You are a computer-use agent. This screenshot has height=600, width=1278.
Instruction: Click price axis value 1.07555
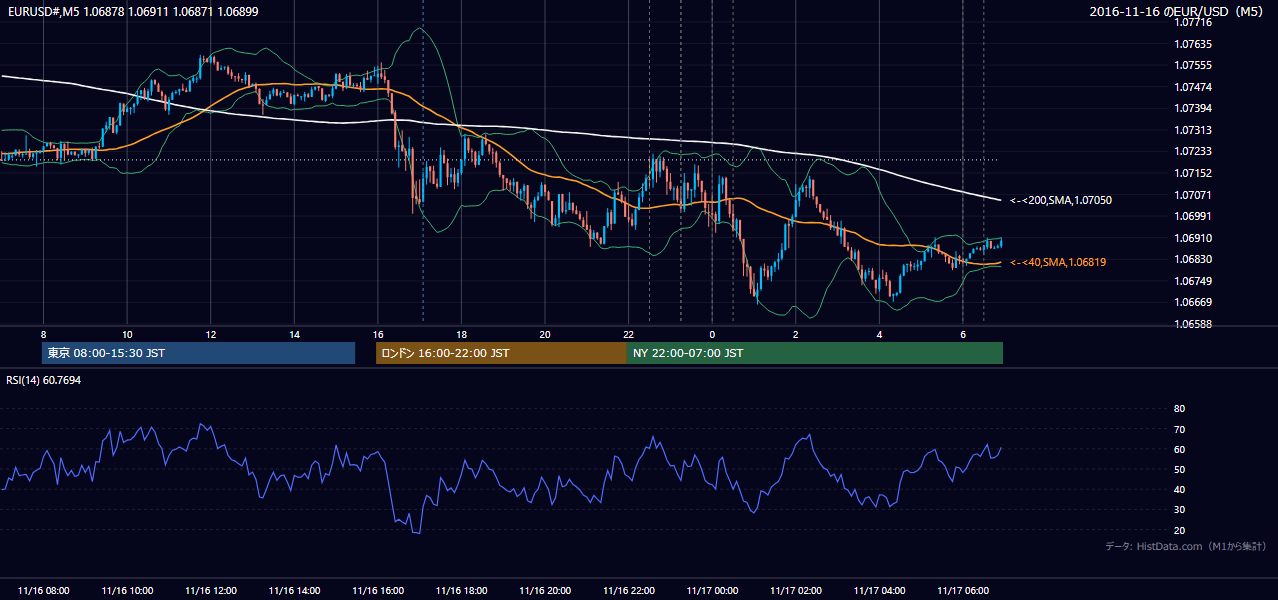pos(1193,65)
